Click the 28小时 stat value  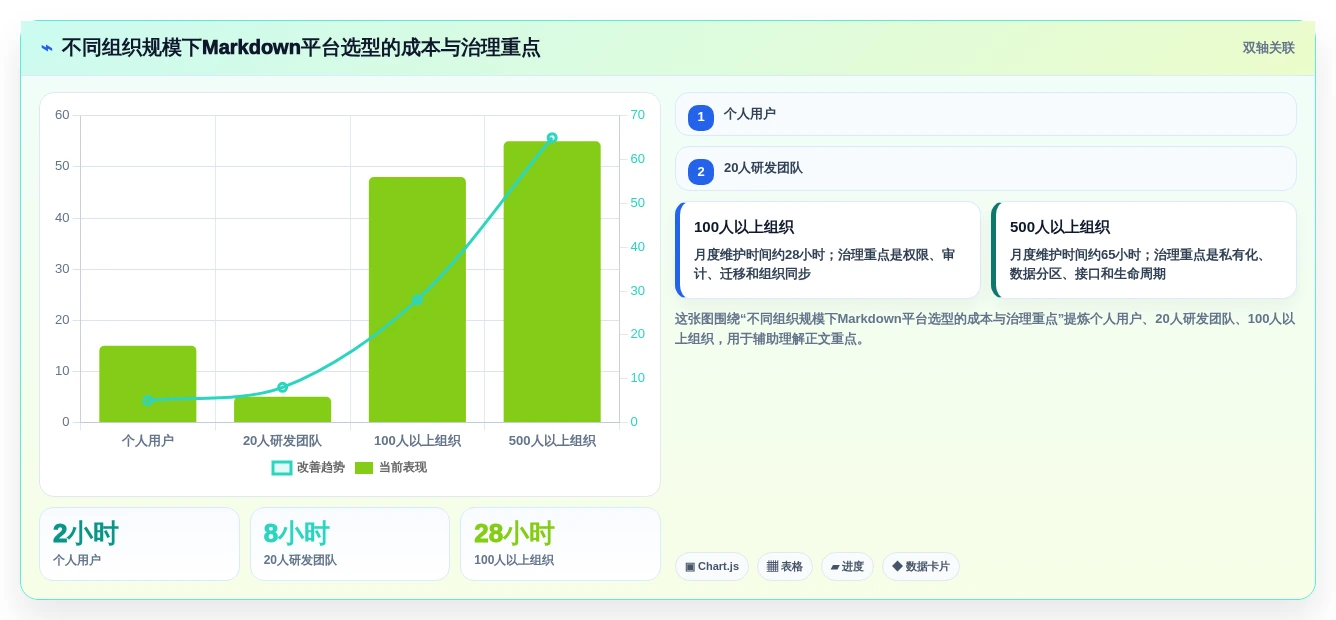pos(514,533)
